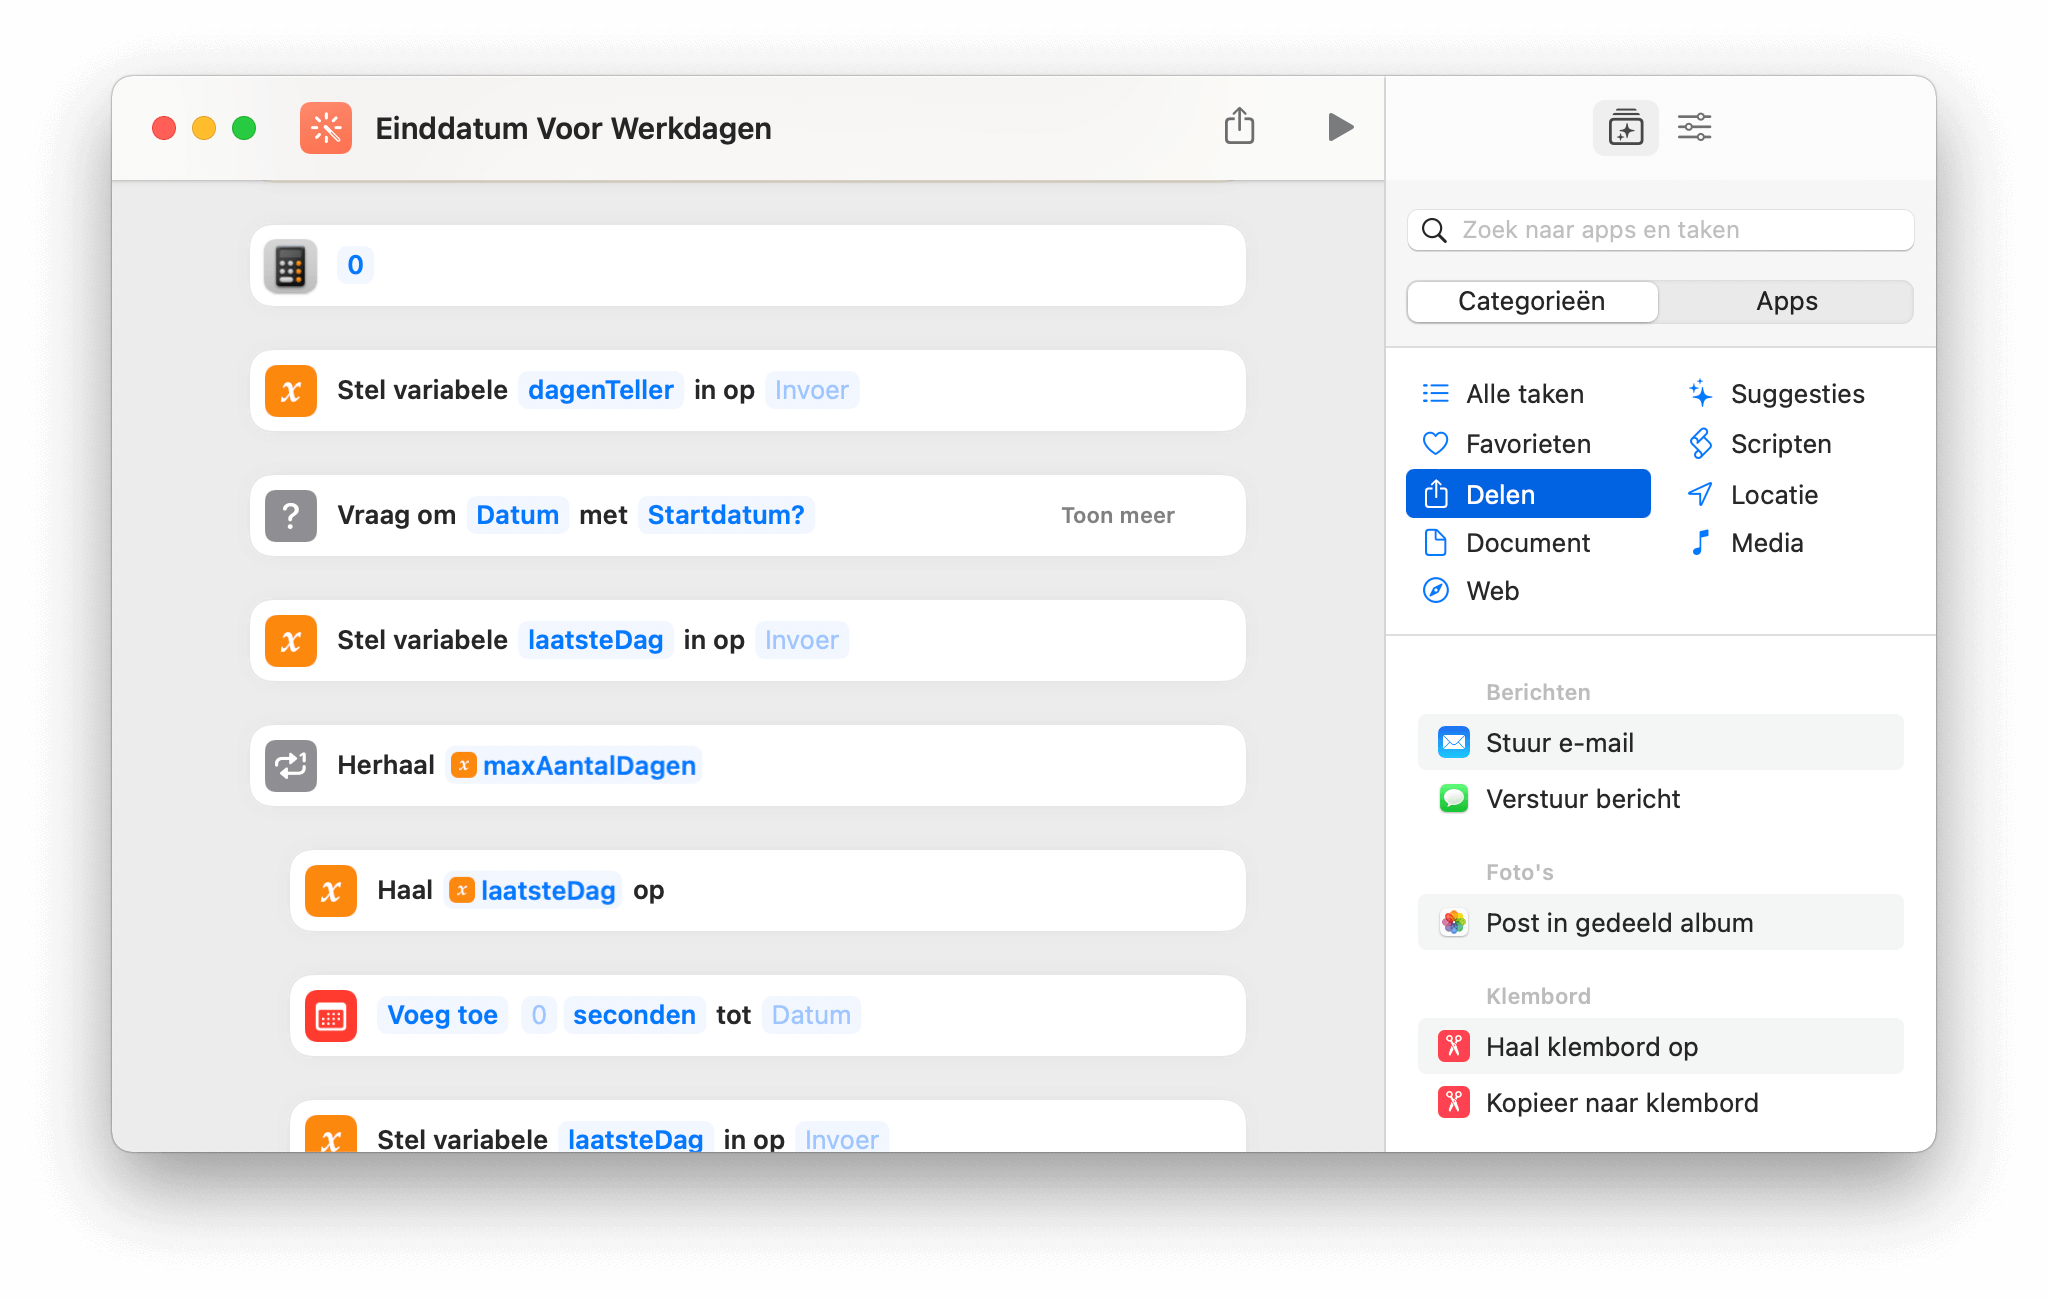Image resolution: width=2048 pixels, height=1300 pixels.
Task: Click the dagenTeller variable name token
Action: pos(600,390)
